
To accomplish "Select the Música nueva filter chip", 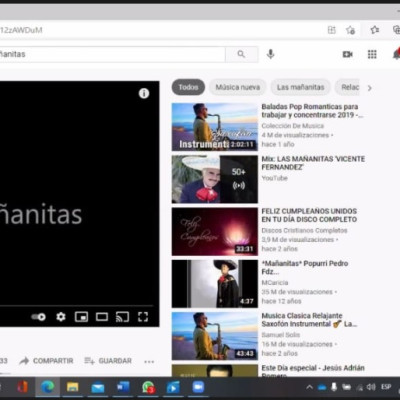I will [x=238, y=87].
